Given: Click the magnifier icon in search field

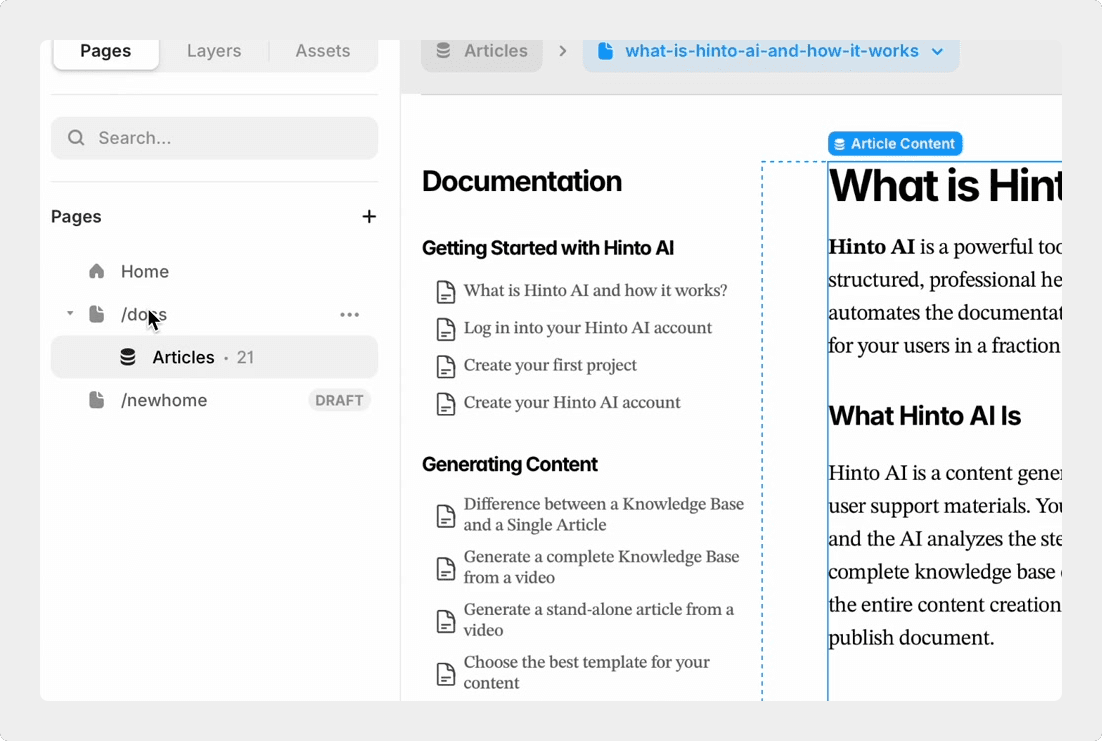Looking at the screenshot, I should point(76,138).
